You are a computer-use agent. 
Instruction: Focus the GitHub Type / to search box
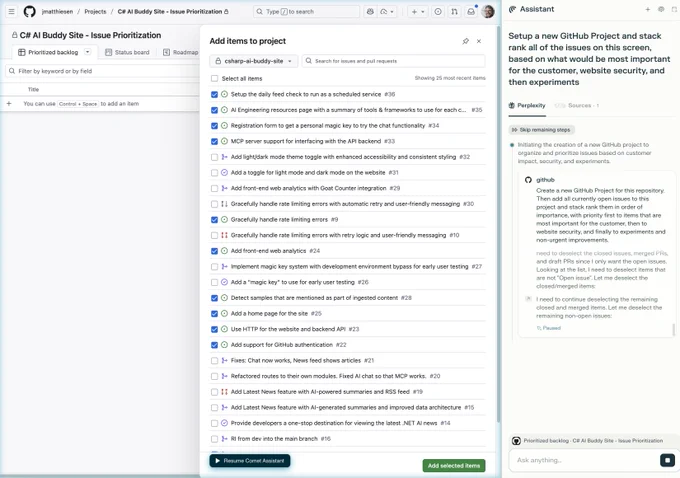[x=306, y=12]
